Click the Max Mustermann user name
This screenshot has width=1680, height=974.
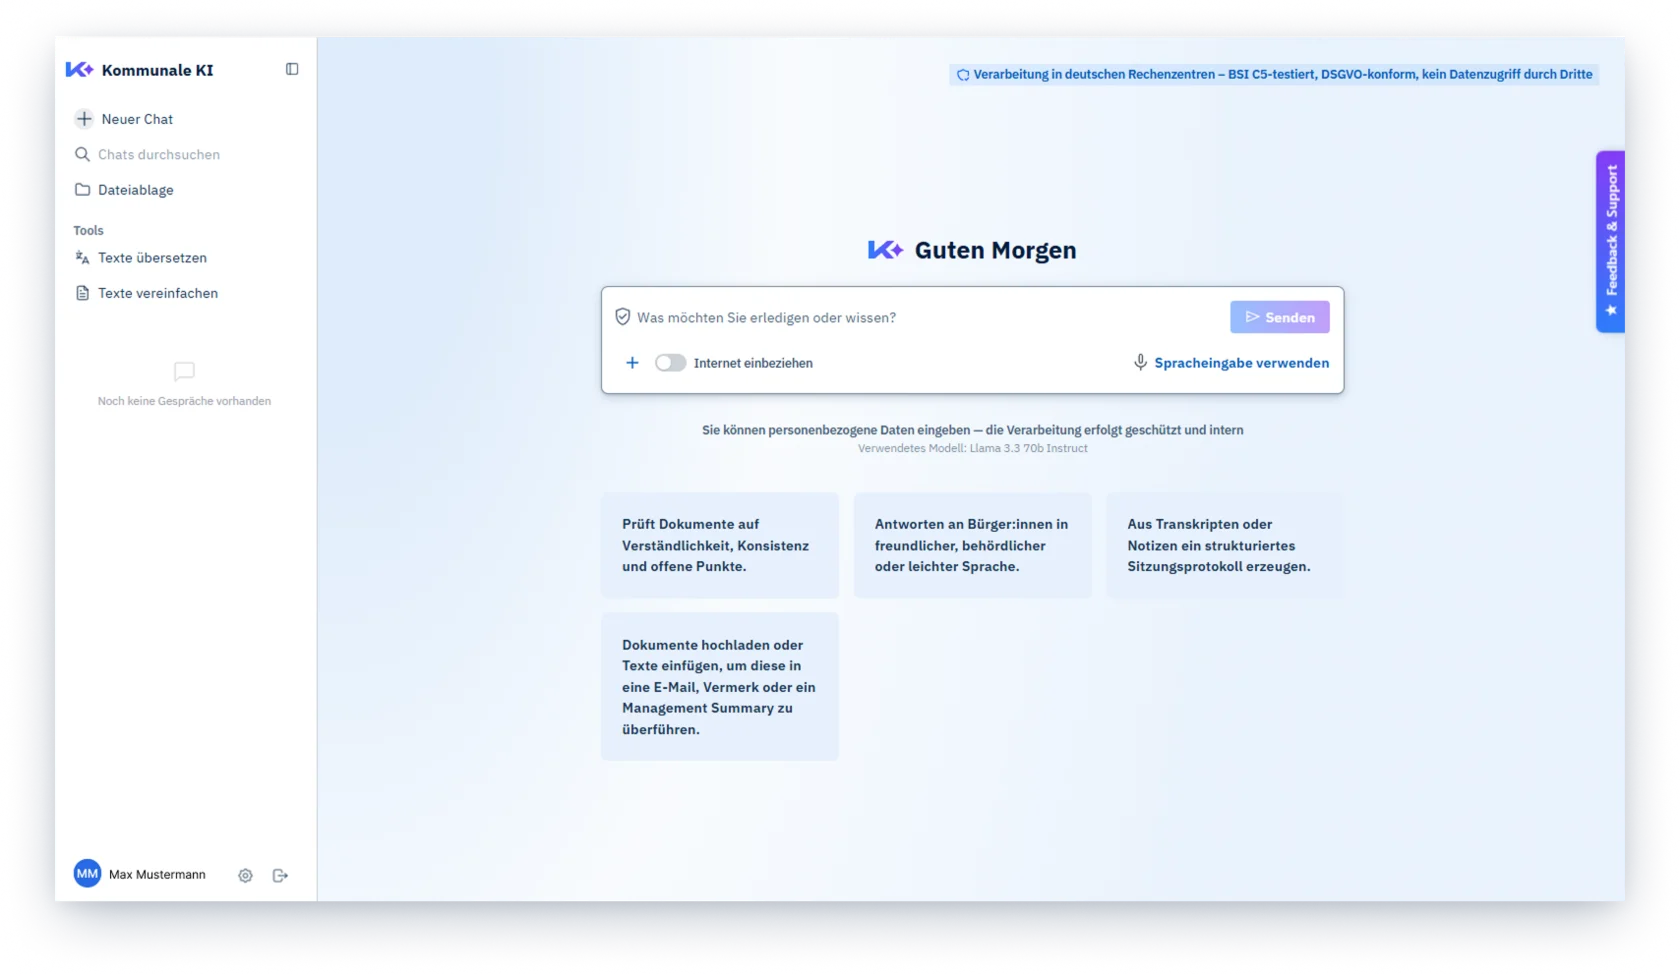(x=157, y=874)
